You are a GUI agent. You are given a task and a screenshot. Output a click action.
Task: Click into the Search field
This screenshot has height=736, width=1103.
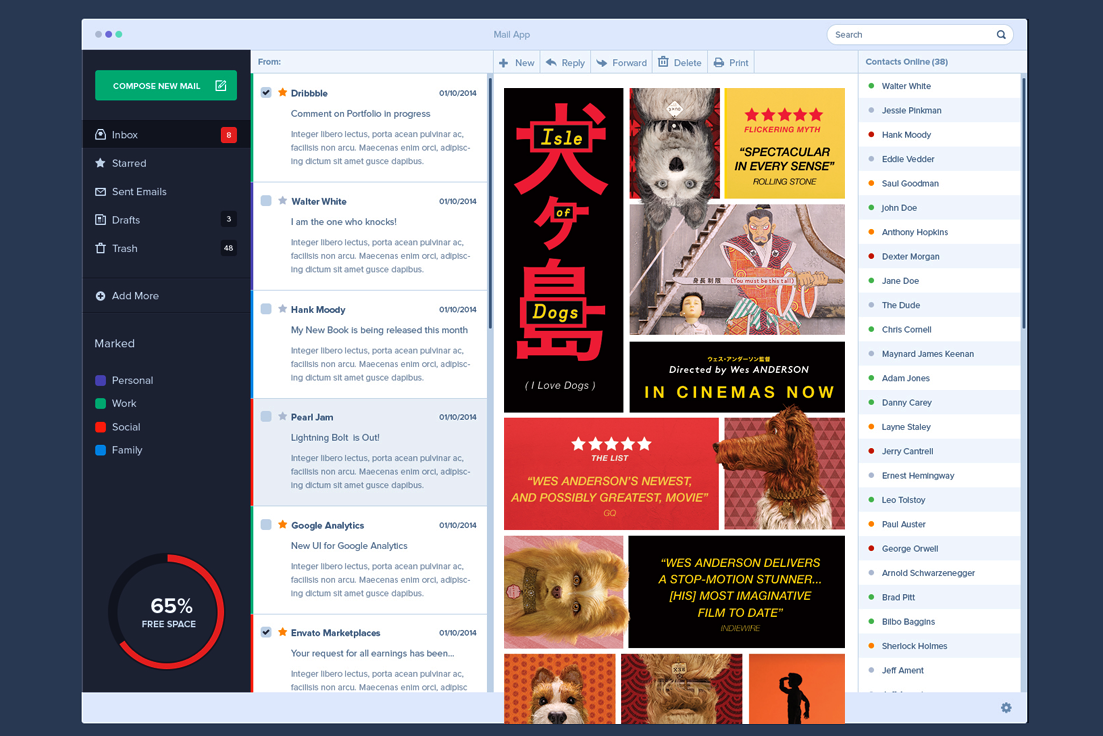point(919,34)
